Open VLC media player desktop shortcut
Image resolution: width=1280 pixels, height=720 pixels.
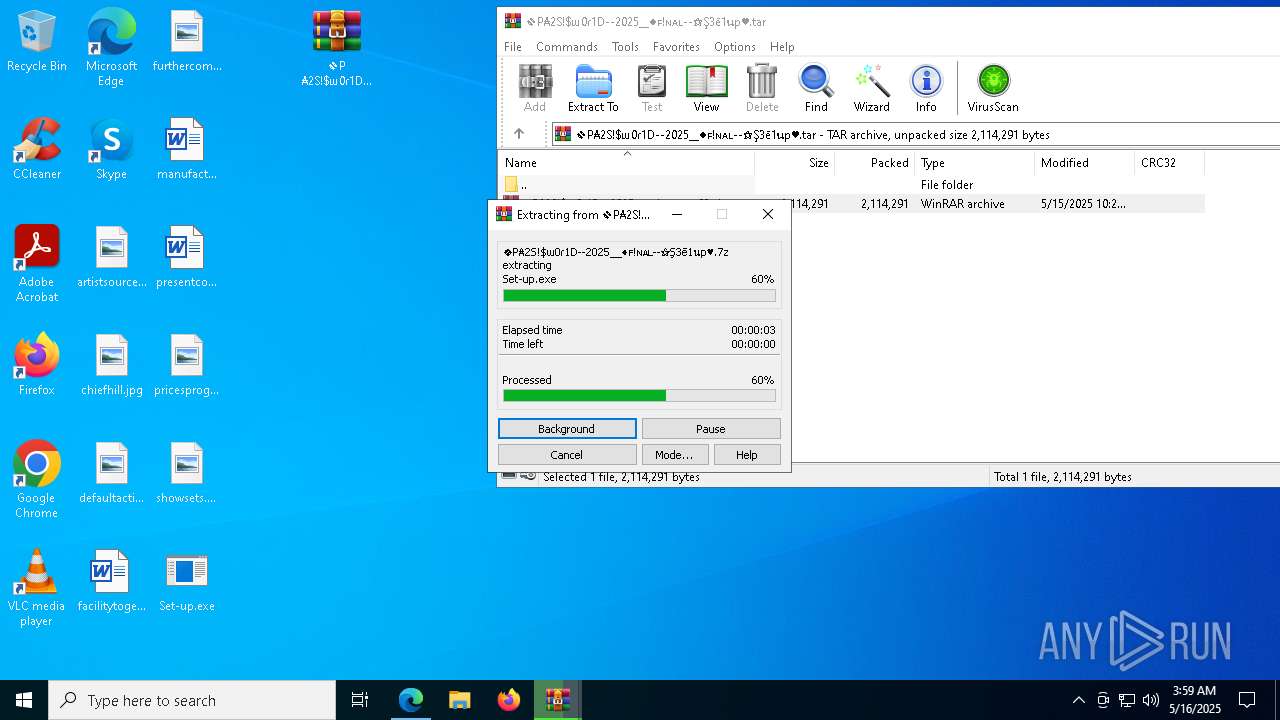pyautogui.click(x=37, y=588)
